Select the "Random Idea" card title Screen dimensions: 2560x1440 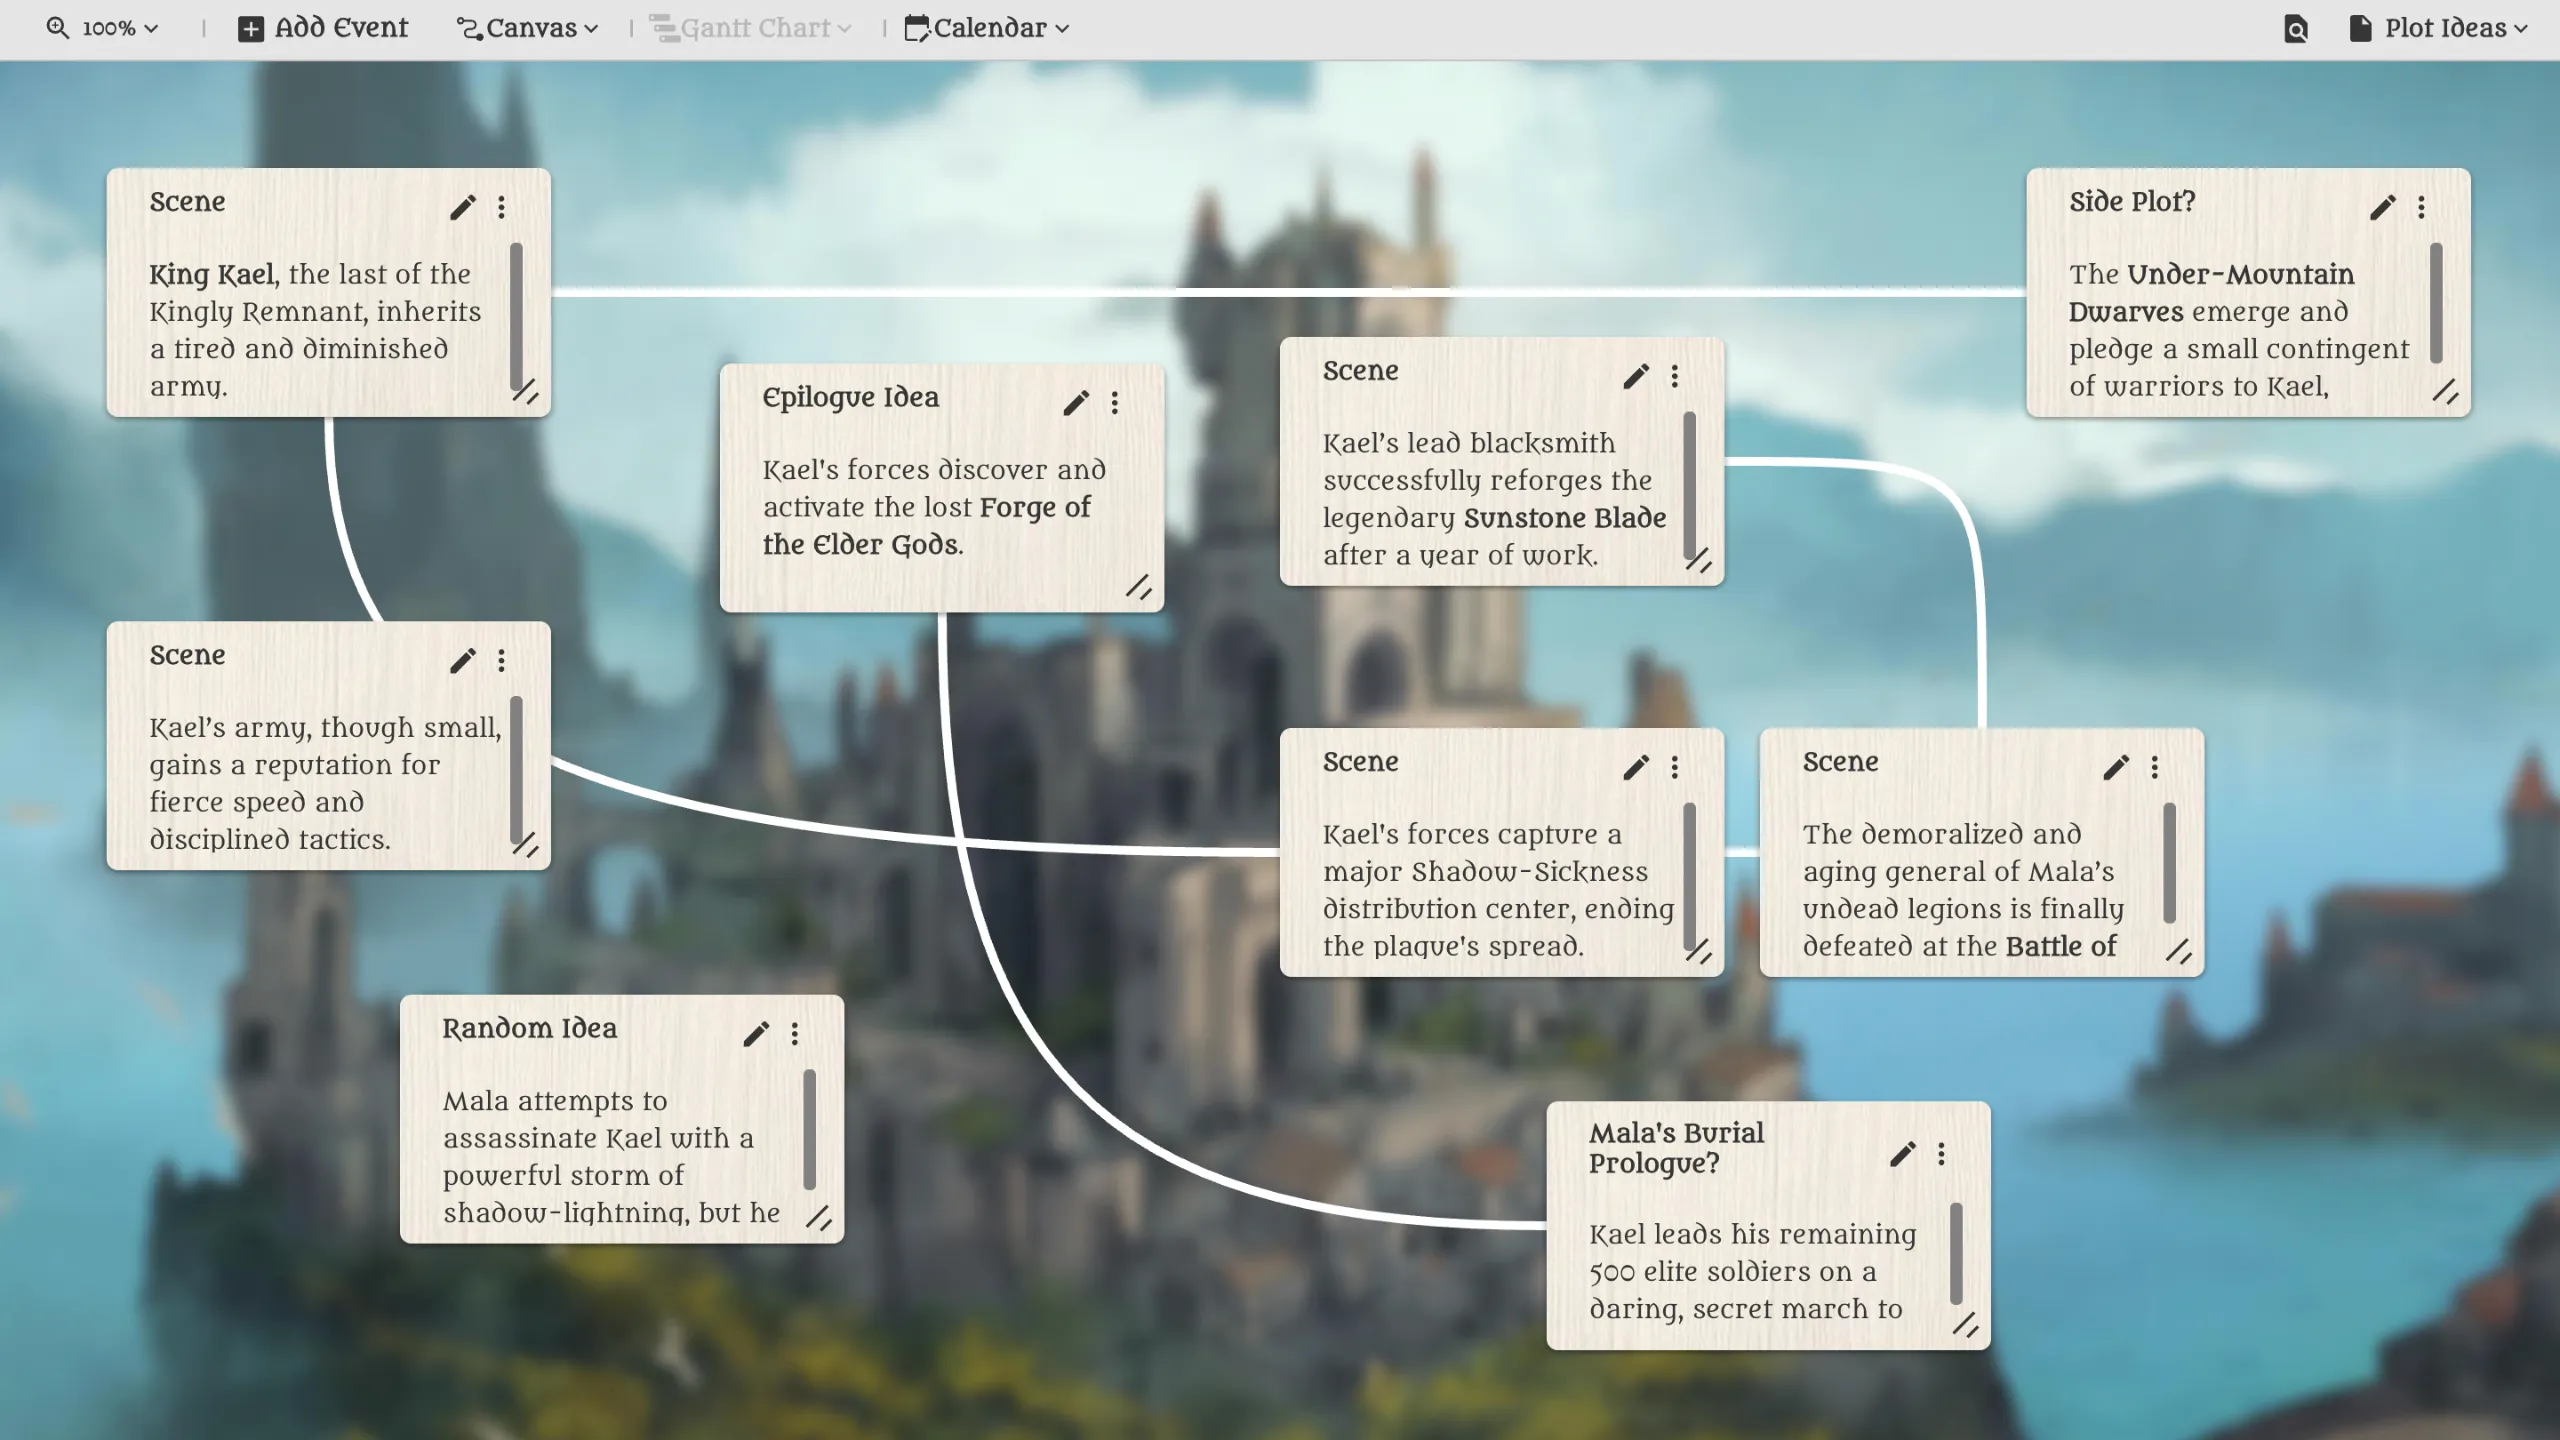[x=530, y=1029]
